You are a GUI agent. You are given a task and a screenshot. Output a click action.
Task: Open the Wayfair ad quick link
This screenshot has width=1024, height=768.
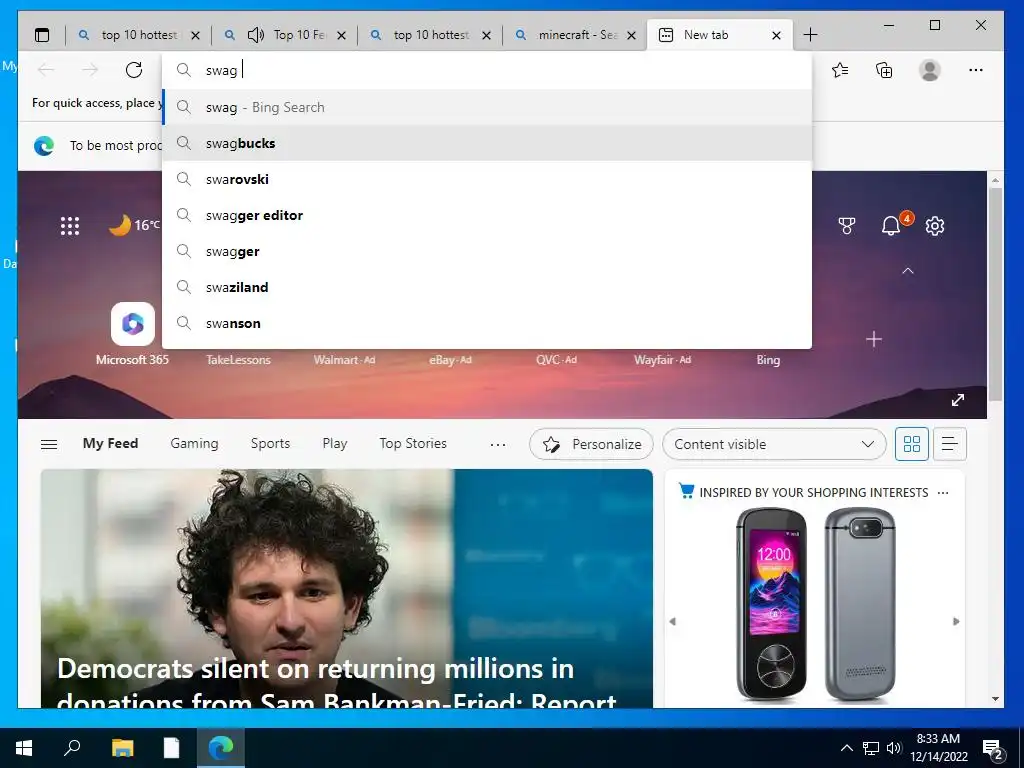(x=662, y=360)
